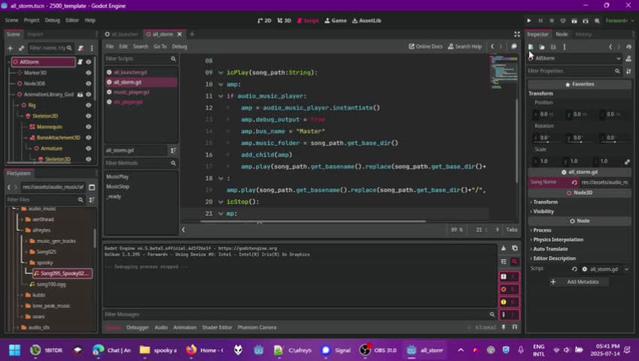The image size is (639, 361).
Task: Switch to the Node tab beside Inspector
Action: pos(561,34)
